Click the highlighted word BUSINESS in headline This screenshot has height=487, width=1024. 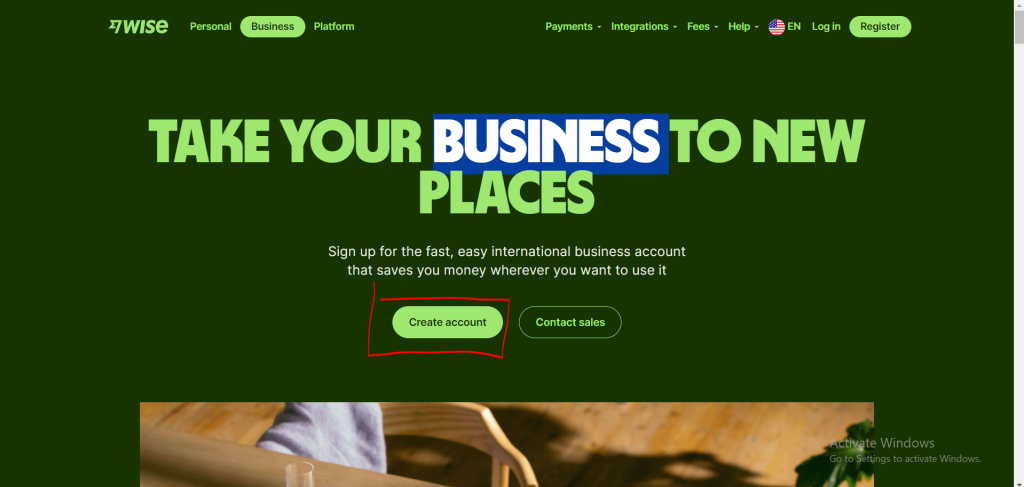point(551,144)
